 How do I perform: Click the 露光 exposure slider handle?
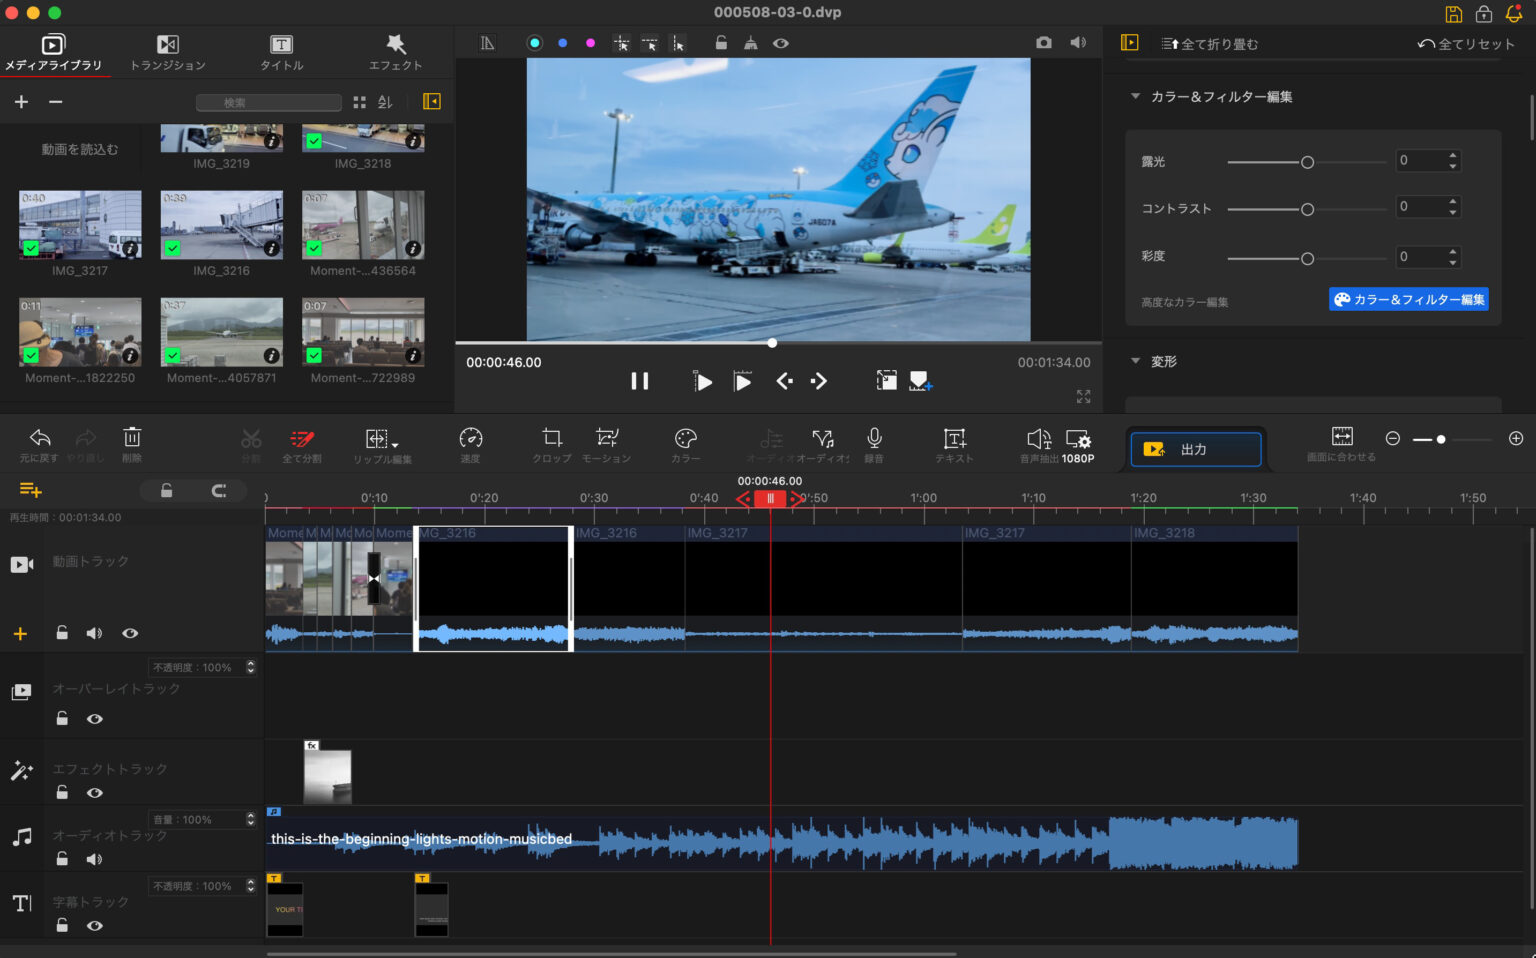pyautogui.click(x=1307, y=161)
